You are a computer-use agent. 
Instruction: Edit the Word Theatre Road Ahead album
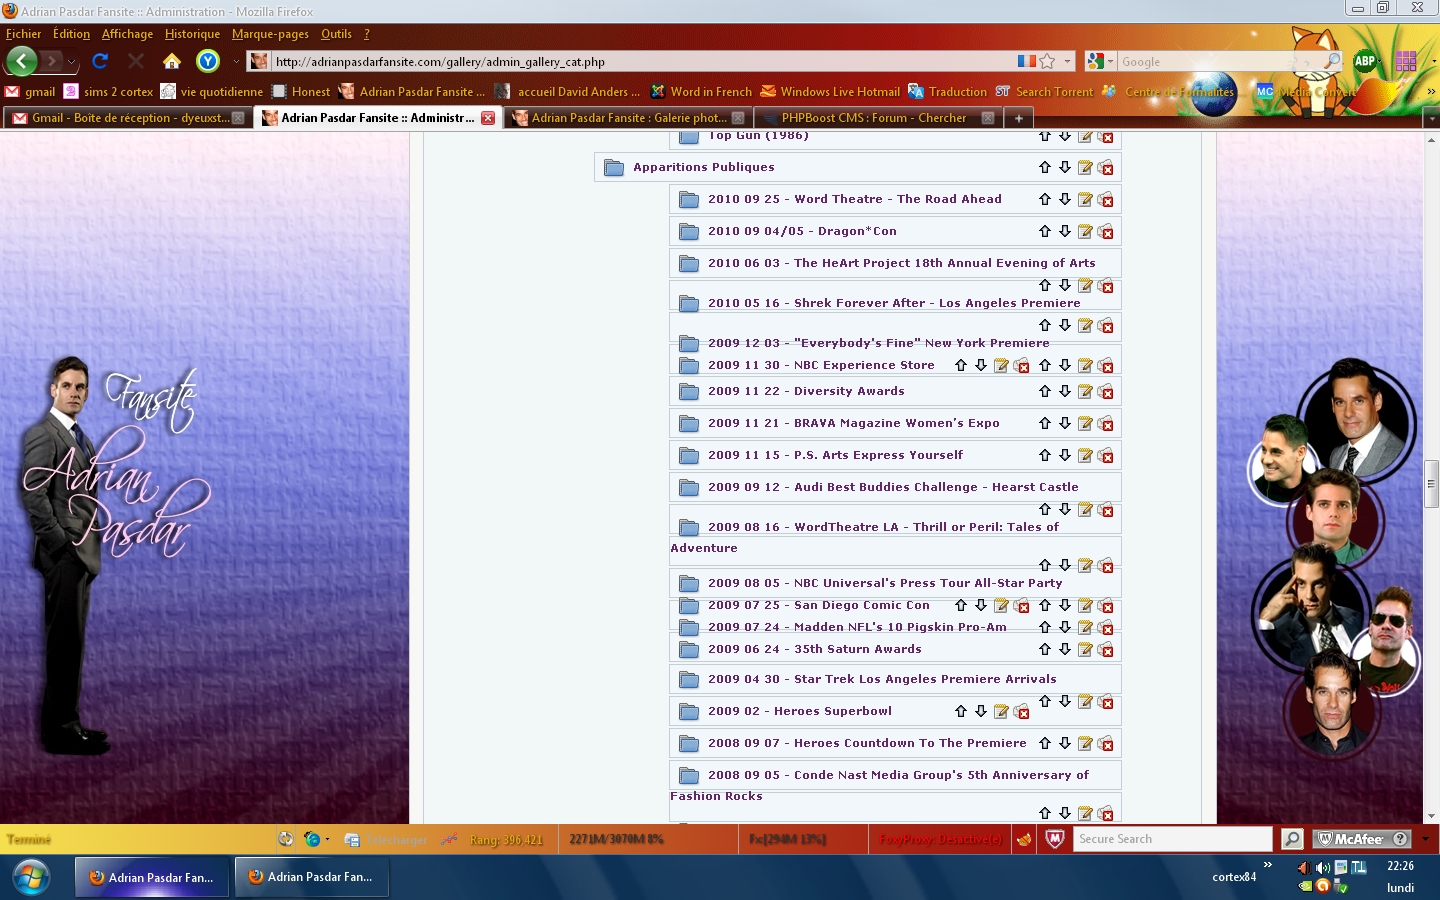point(1085,199)
